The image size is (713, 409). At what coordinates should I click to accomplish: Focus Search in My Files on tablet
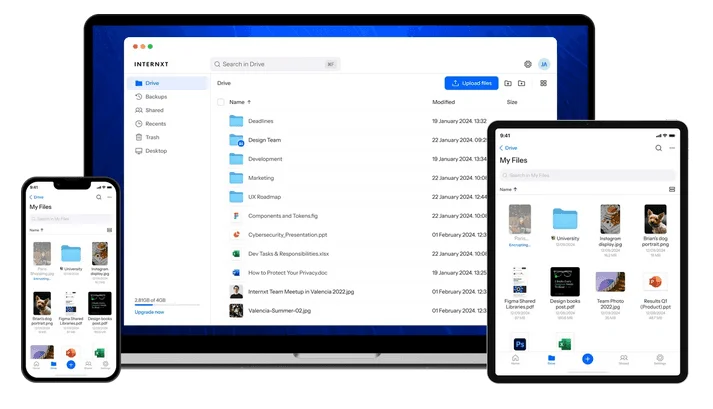click(x=587, y=175)
